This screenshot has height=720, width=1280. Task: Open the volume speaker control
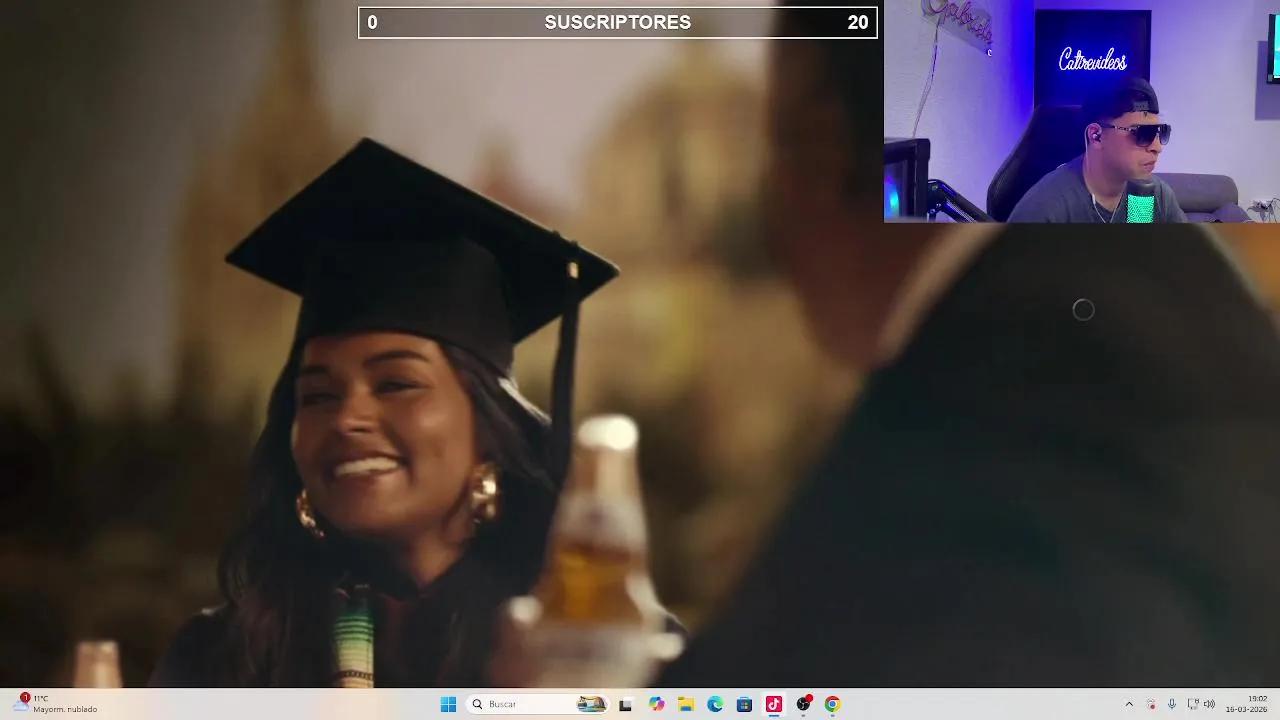tap(1209, 704)
